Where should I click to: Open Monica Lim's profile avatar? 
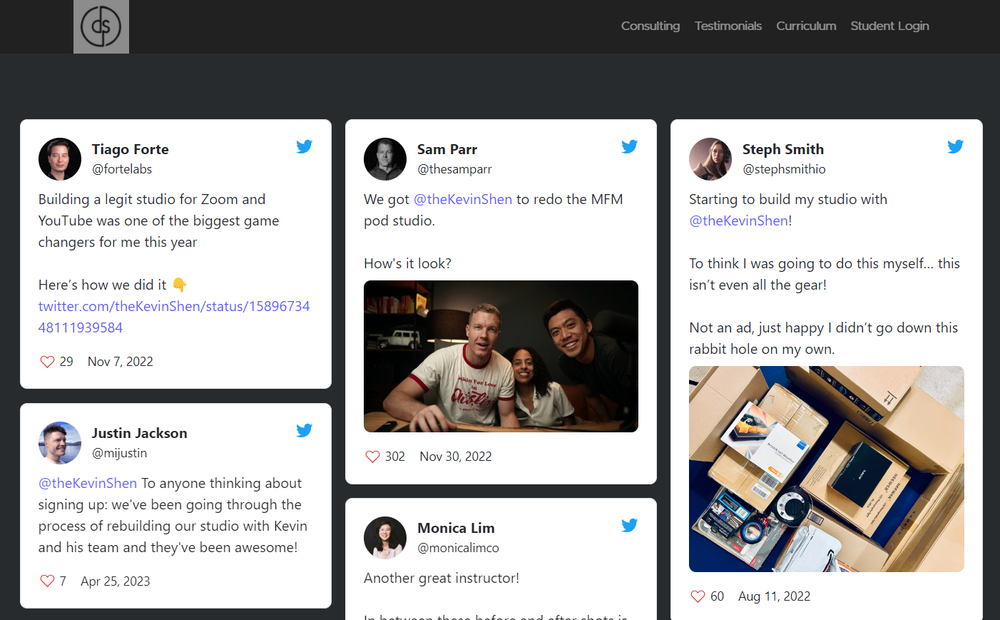pyautogui.click(x=385, y=538)
